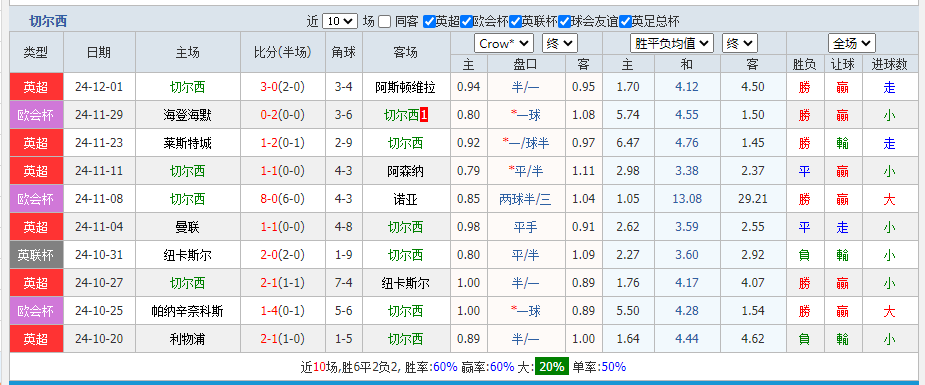This screenshot has width=925, height=385.
Task: Click the corner count 7-4
Action: click(343, 283)
